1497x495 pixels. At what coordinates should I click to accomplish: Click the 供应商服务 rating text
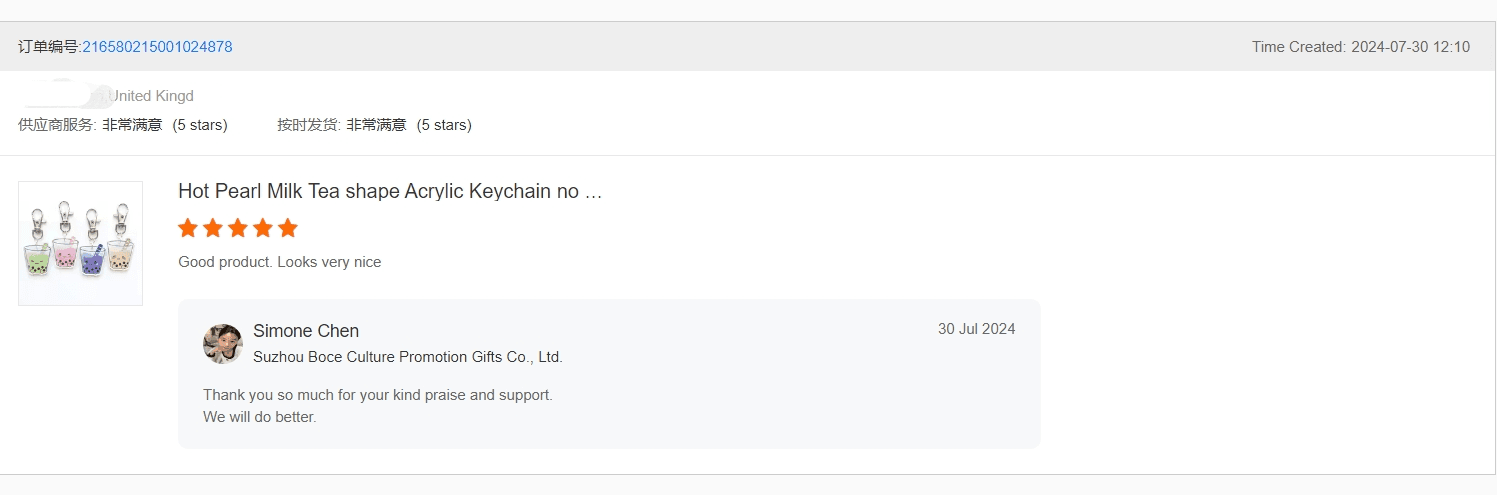click(123, 125)
